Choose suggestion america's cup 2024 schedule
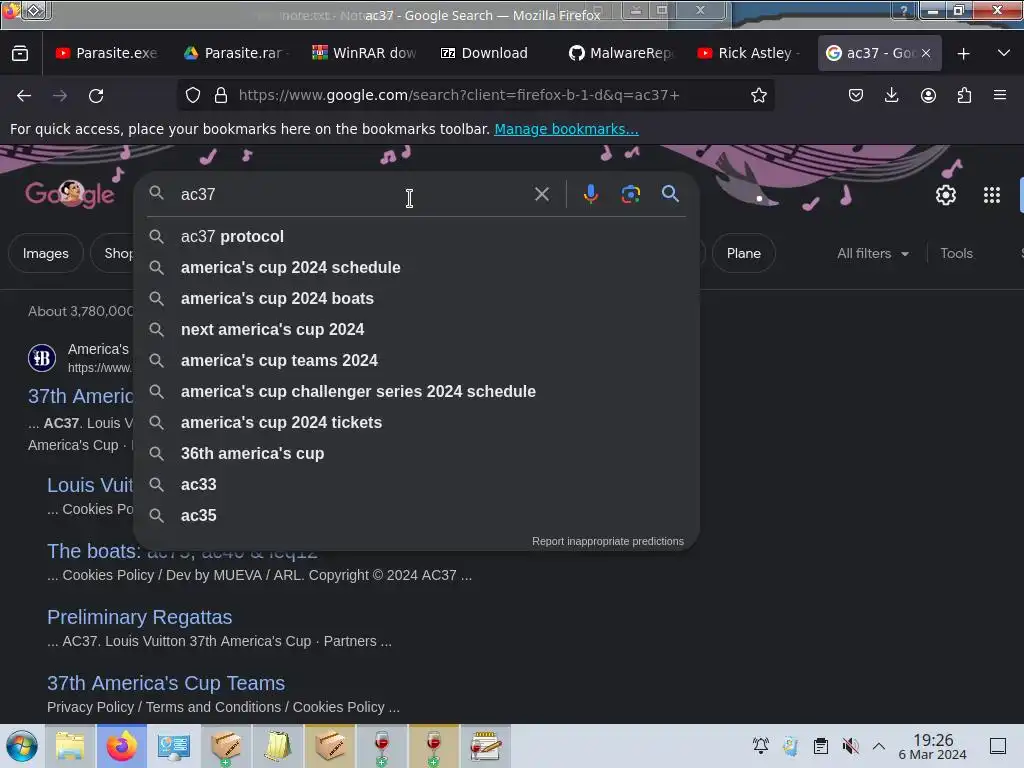This screenshot has height=768, width=1024. [417, 267]
